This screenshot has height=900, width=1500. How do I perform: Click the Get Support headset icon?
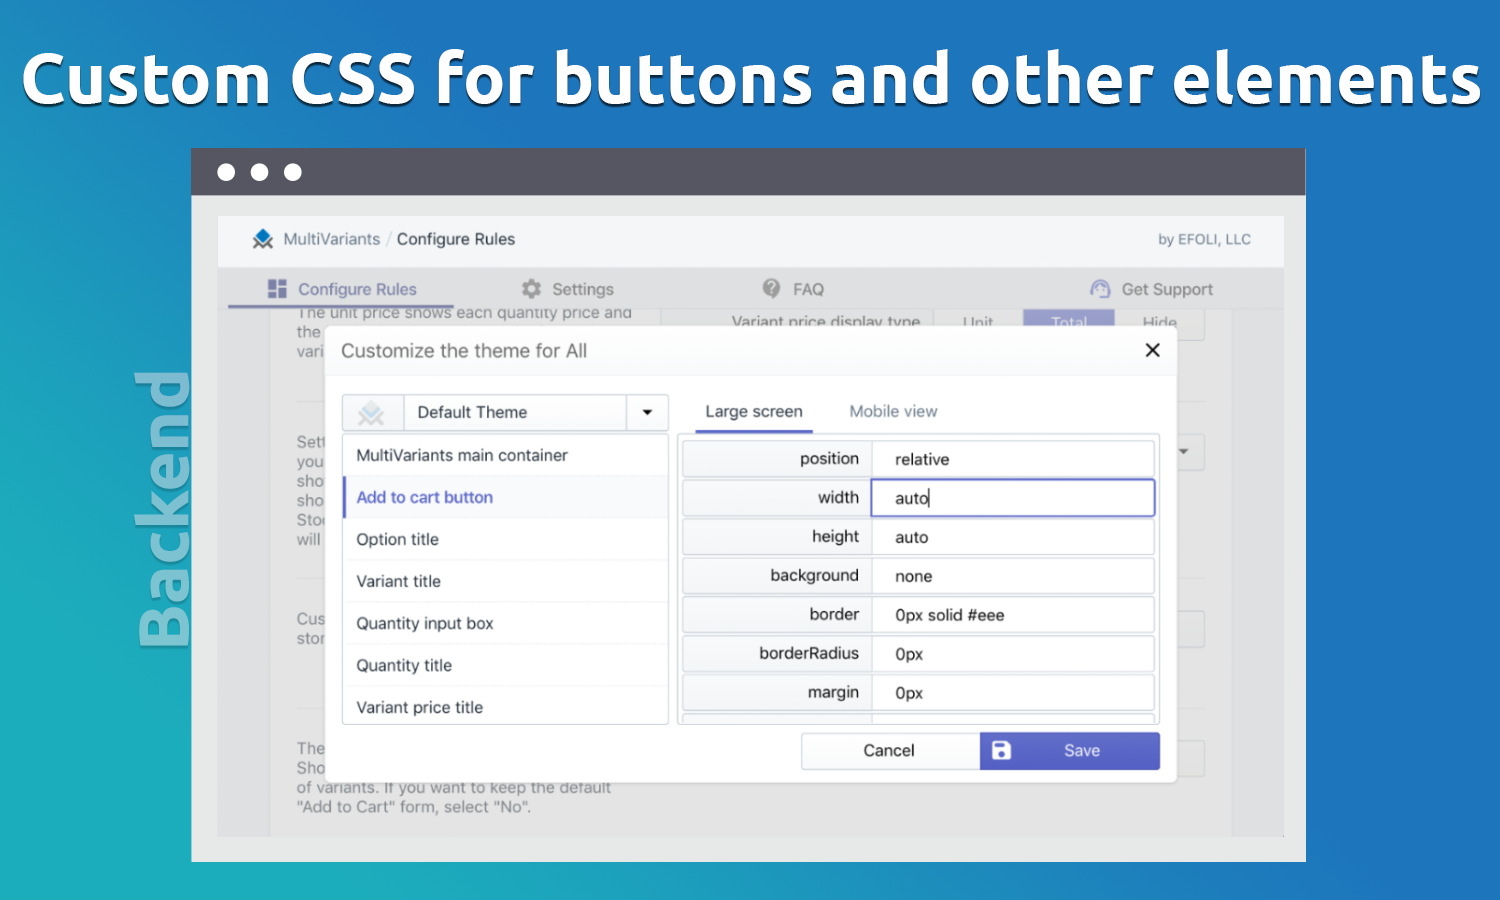tap(1100, 289)
